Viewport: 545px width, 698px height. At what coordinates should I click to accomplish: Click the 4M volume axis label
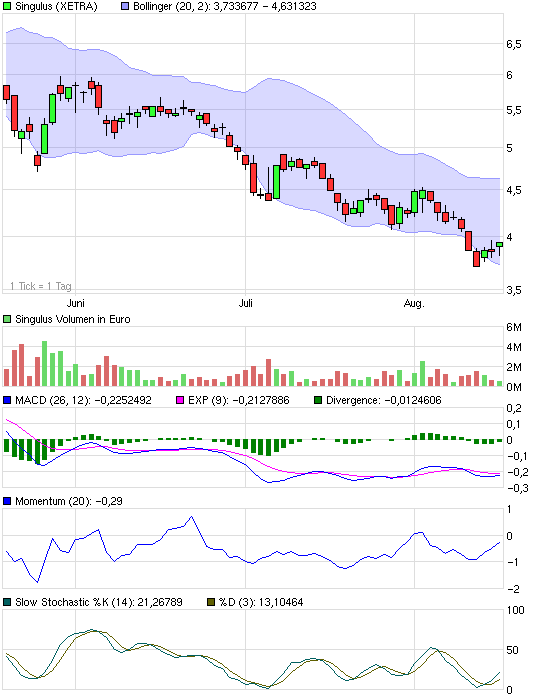point(513,347)
